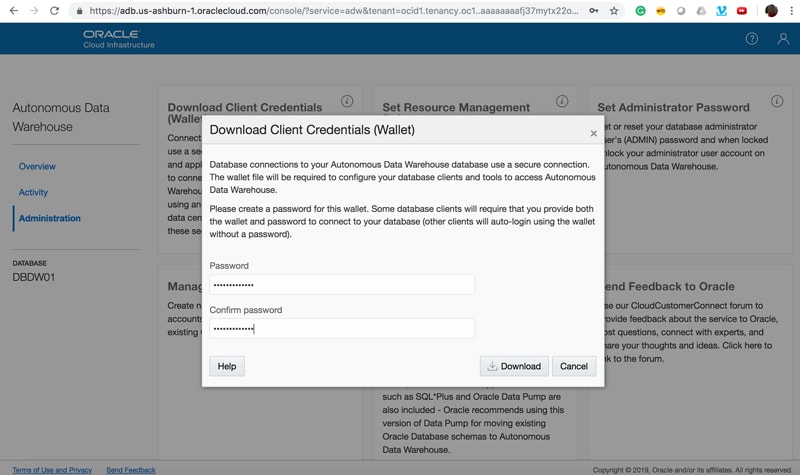Click the dialog title Download Client Credentials (Wallet)
The image size is (800, 475).
[312, 130]
